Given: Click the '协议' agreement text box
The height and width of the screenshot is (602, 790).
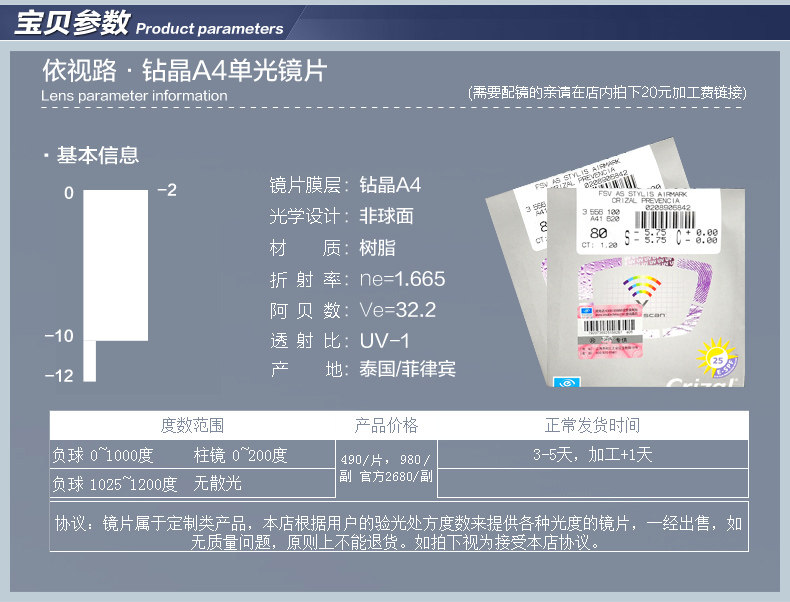Looking at the screenshot, I should (x=399, y=527).
